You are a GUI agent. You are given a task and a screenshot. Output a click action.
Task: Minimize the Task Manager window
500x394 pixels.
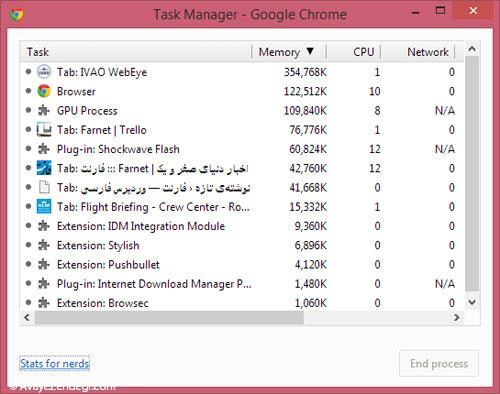416,12
